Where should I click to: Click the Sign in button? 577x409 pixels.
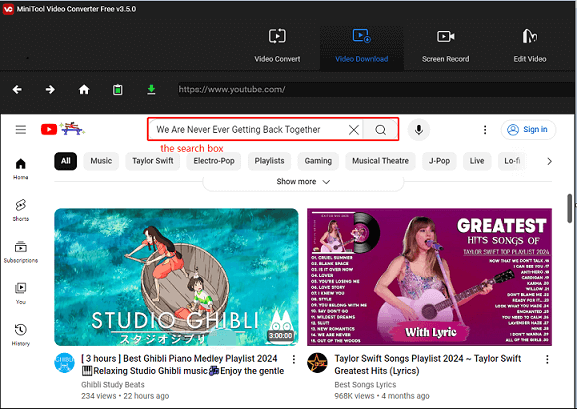tap(528, 130)
